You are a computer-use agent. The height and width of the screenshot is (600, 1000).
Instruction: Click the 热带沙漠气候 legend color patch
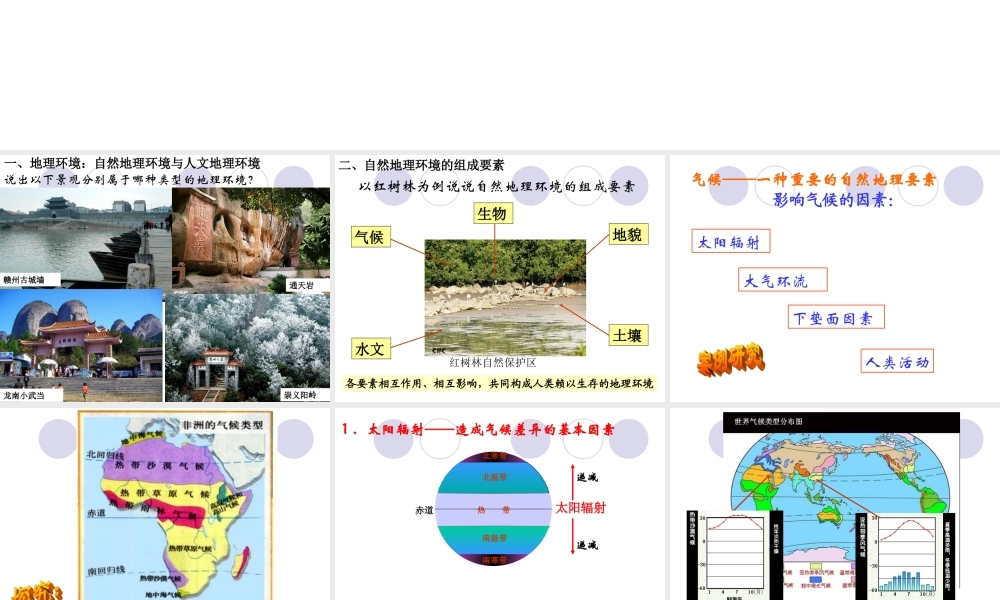tap(157, 466)
